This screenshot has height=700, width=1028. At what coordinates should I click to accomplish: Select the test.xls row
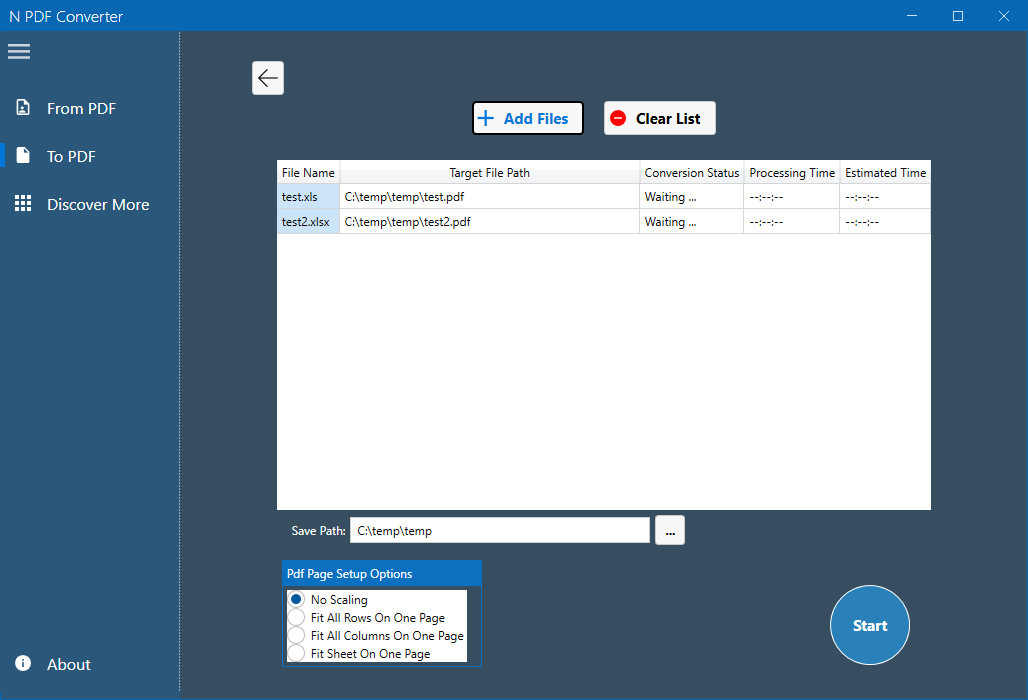[x=308, y=197]
